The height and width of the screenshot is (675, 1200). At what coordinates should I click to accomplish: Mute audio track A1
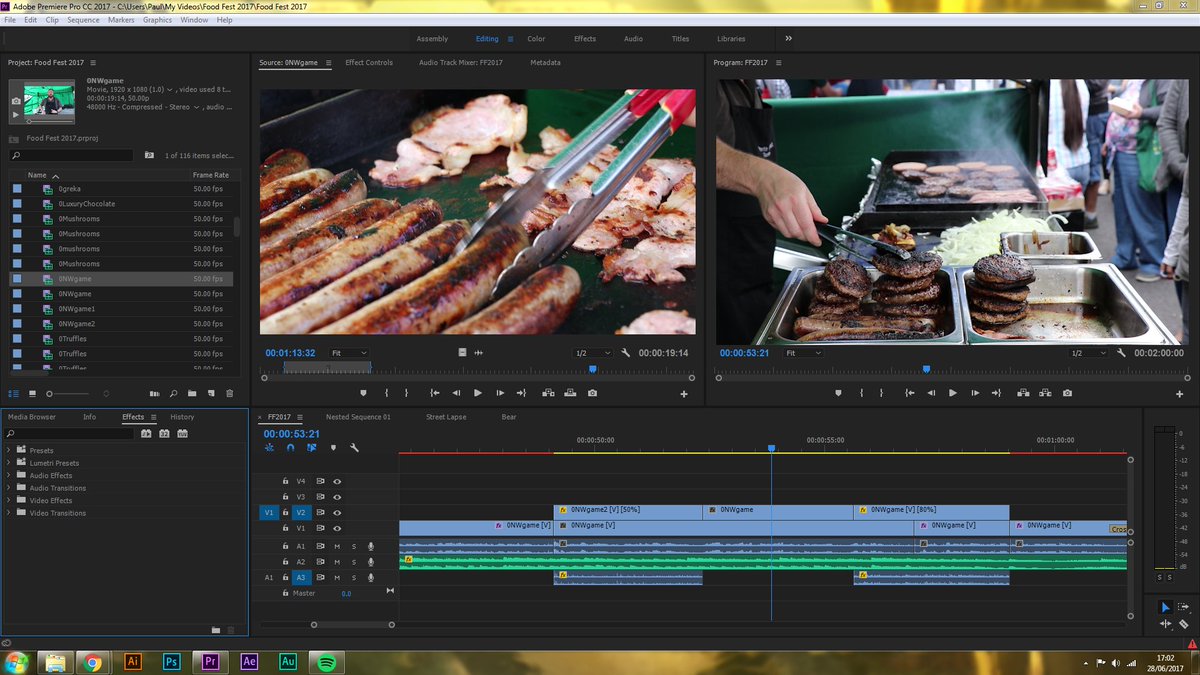[337, 546]
